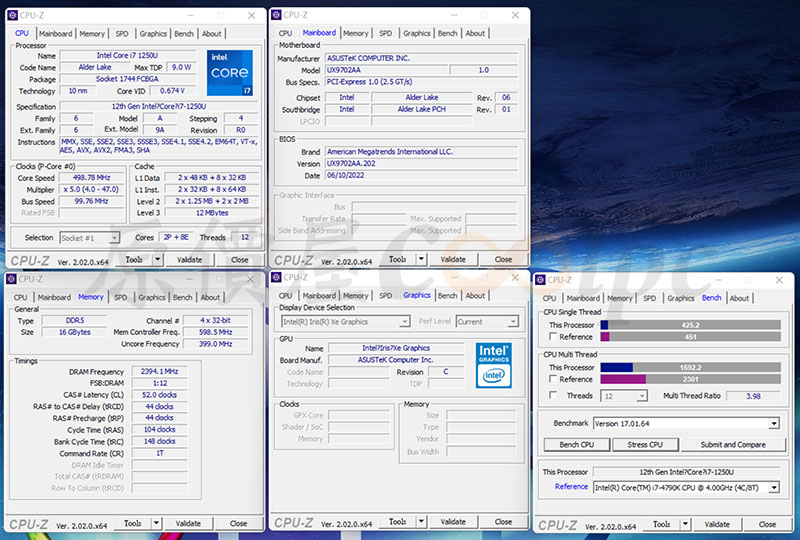Screen dimensions: 800x540
Task: Open Tools dropdown arrow in CPU tab window
Action: click(x=158, y=259)
